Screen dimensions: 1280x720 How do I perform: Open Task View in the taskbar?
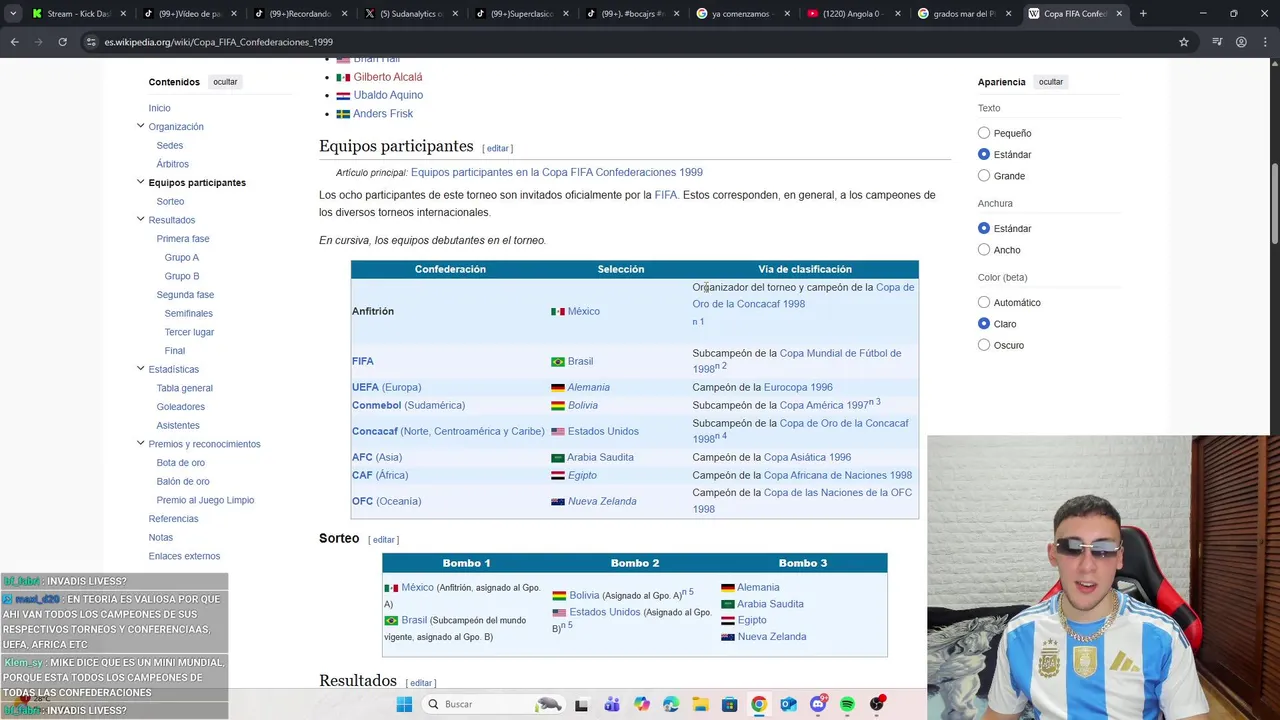[581, 704]
